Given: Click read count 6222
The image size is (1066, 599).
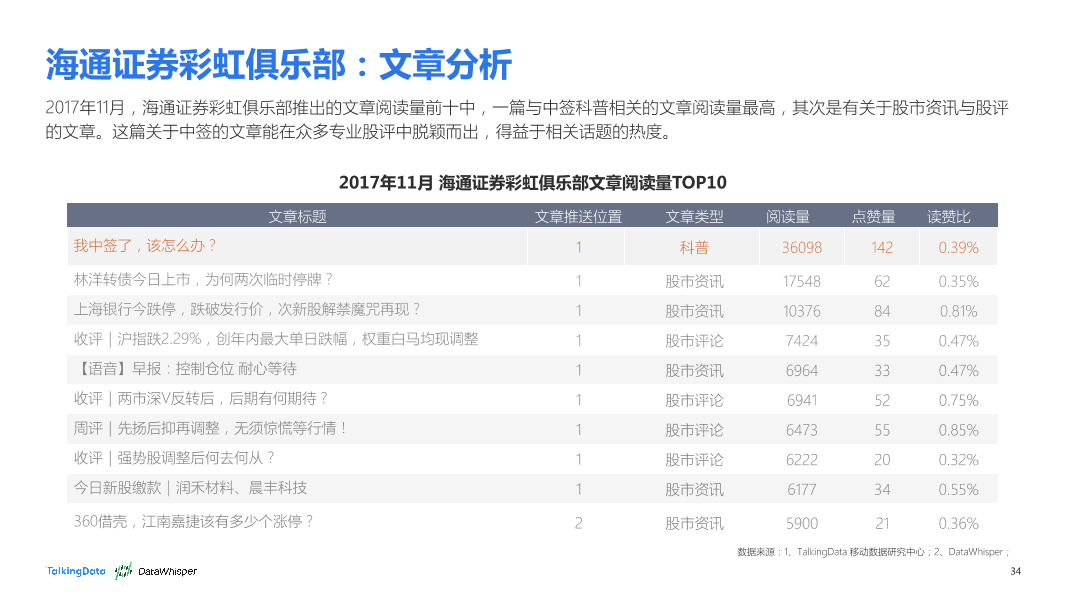Looking at the screenshot, I should 802,460.
